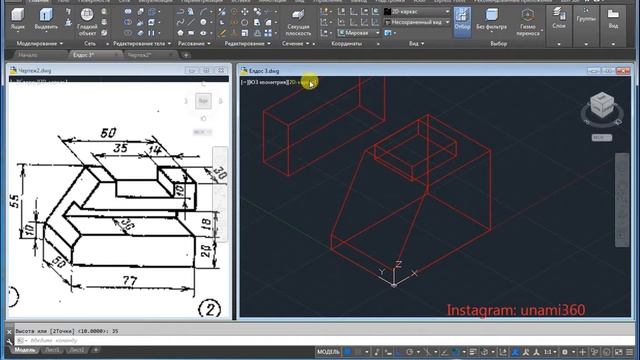Select the Circle tool in Drawing panel
This screenshot has height=360, width=640.
coord(203,22)
